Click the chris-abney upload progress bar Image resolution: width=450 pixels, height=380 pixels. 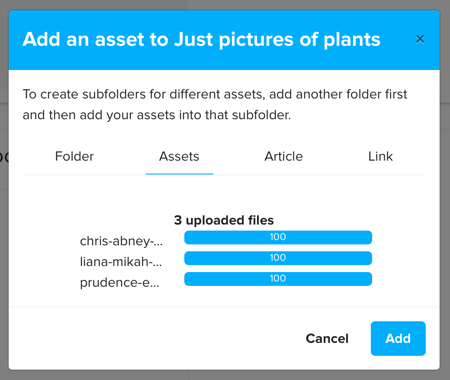278,237
